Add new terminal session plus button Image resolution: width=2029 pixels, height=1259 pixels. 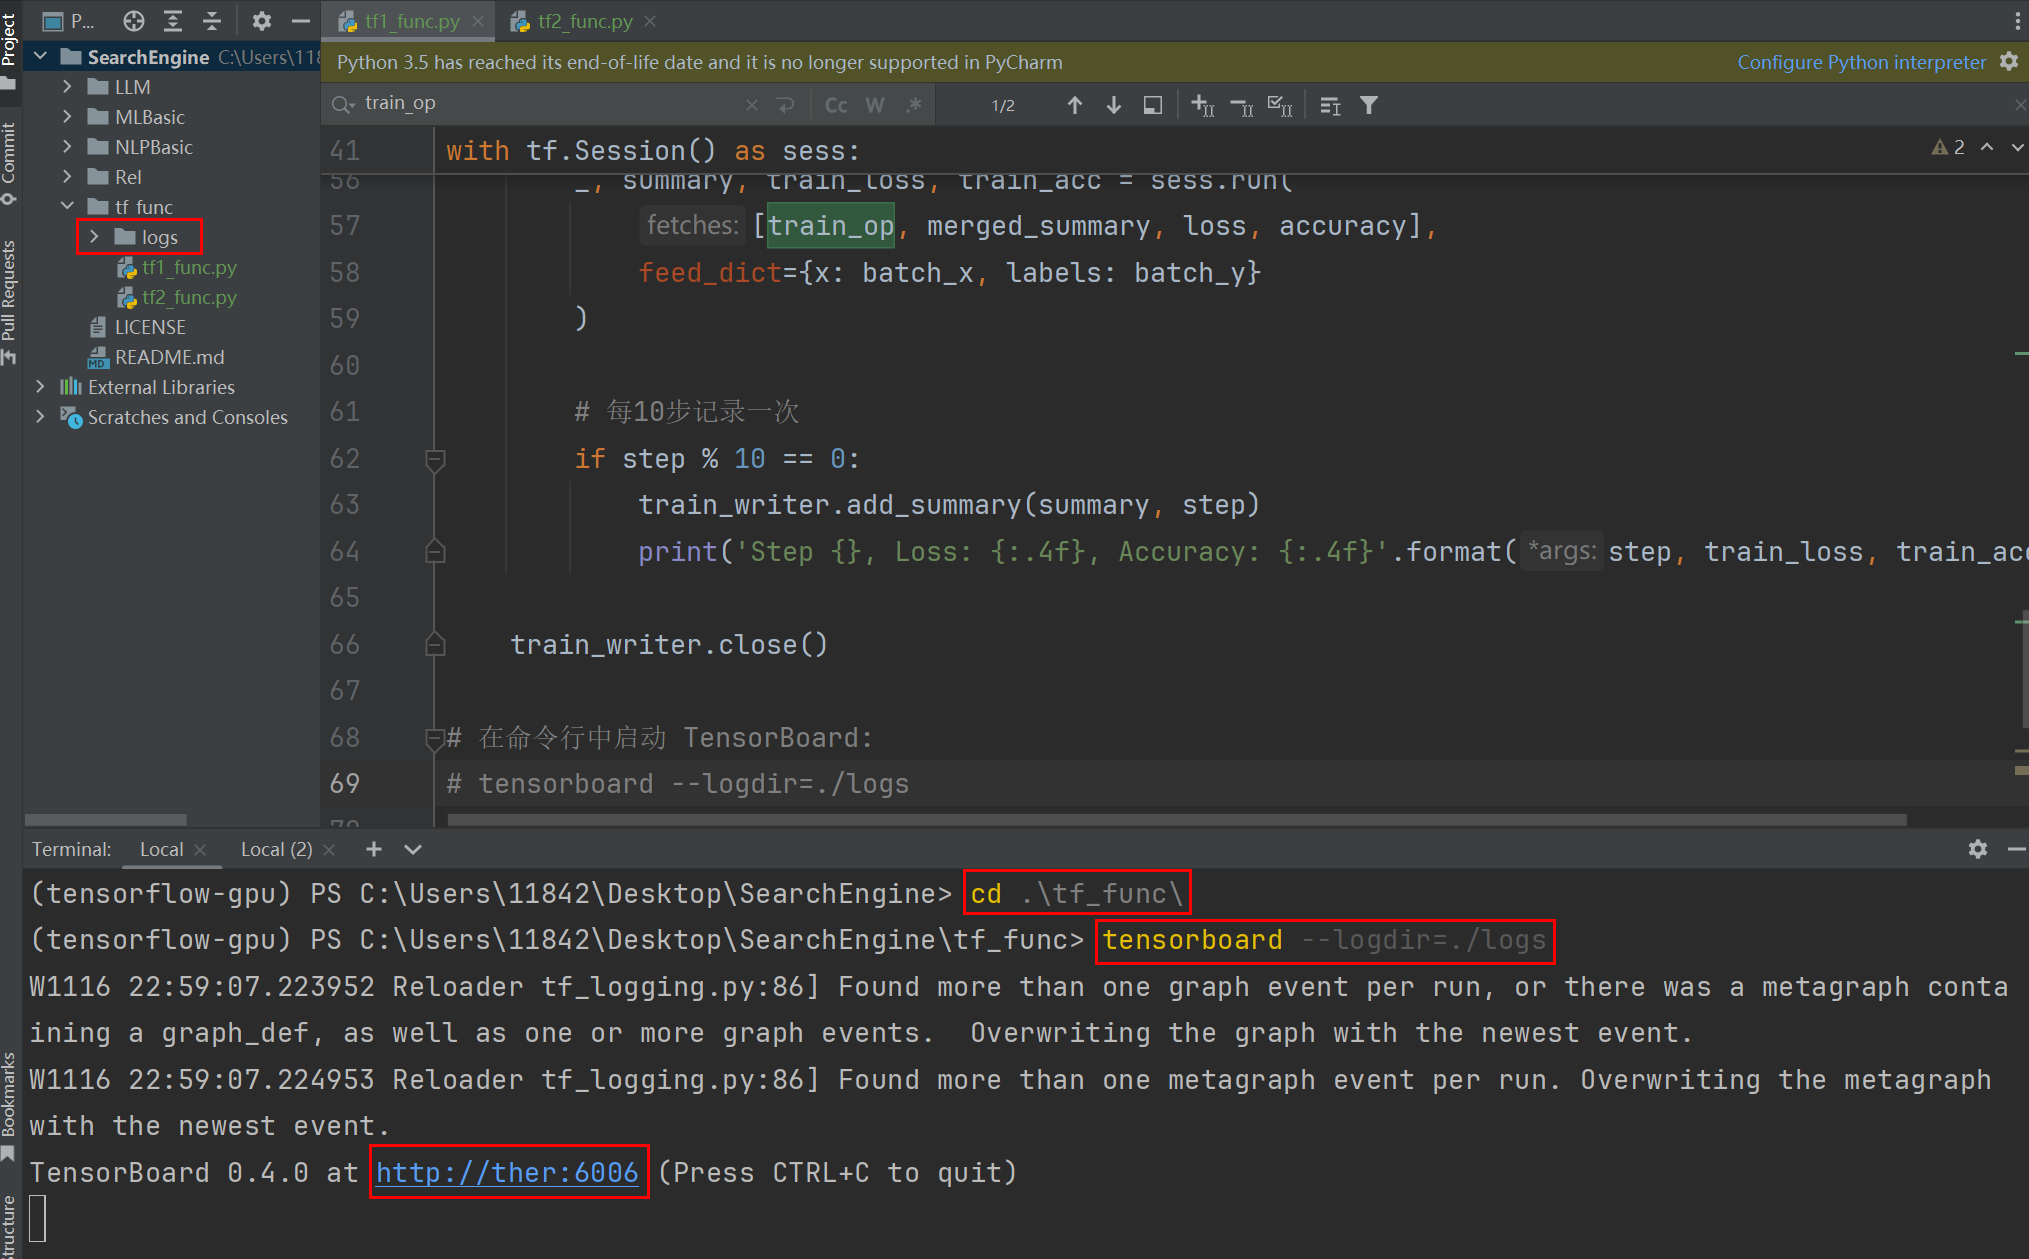[x=374, y=849]
